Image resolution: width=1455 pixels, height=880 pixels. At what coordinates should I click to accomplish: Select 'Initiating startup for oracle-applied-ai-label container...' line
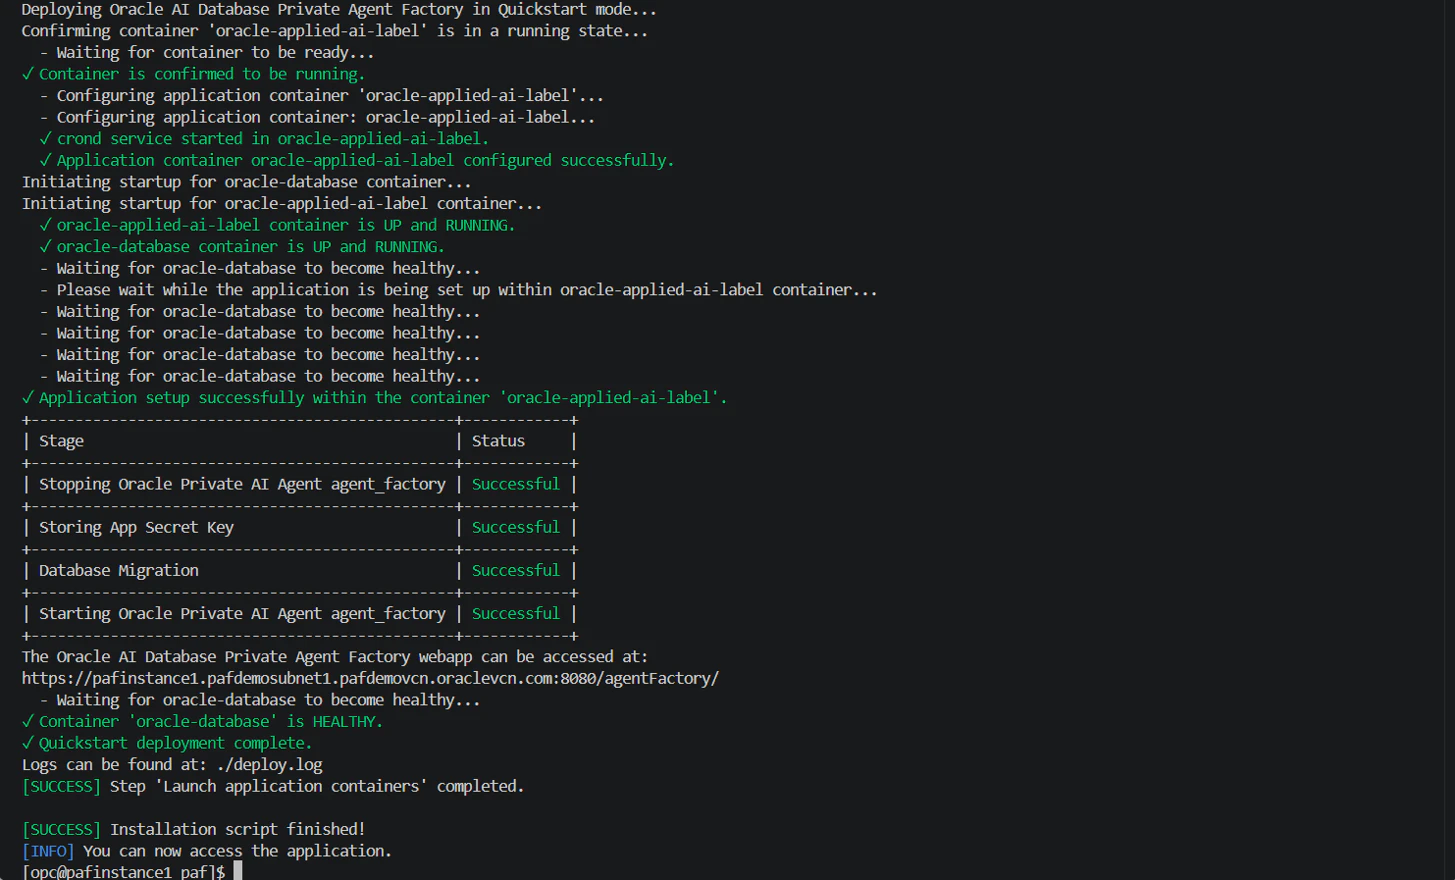click(282, 204)
